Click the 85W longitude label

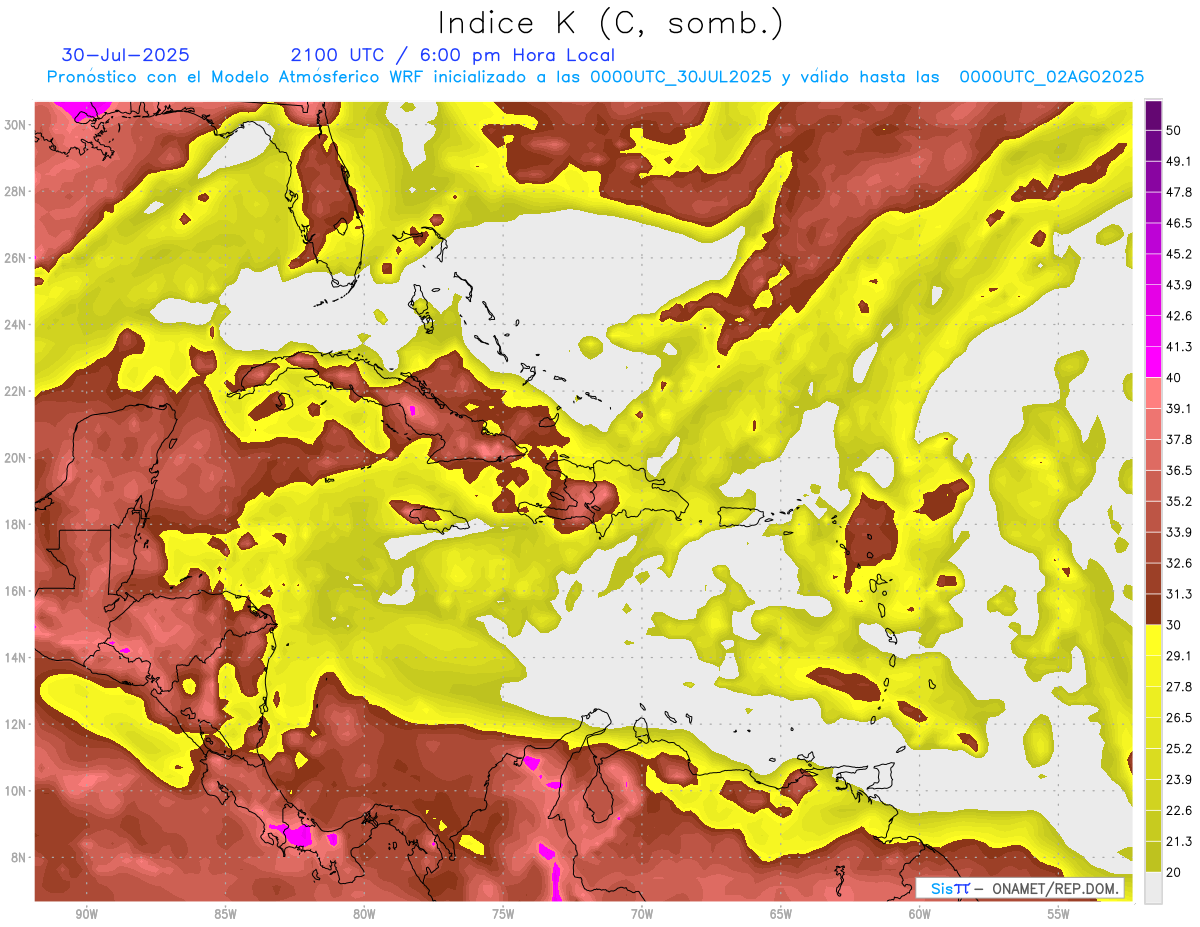pos(225,914)
